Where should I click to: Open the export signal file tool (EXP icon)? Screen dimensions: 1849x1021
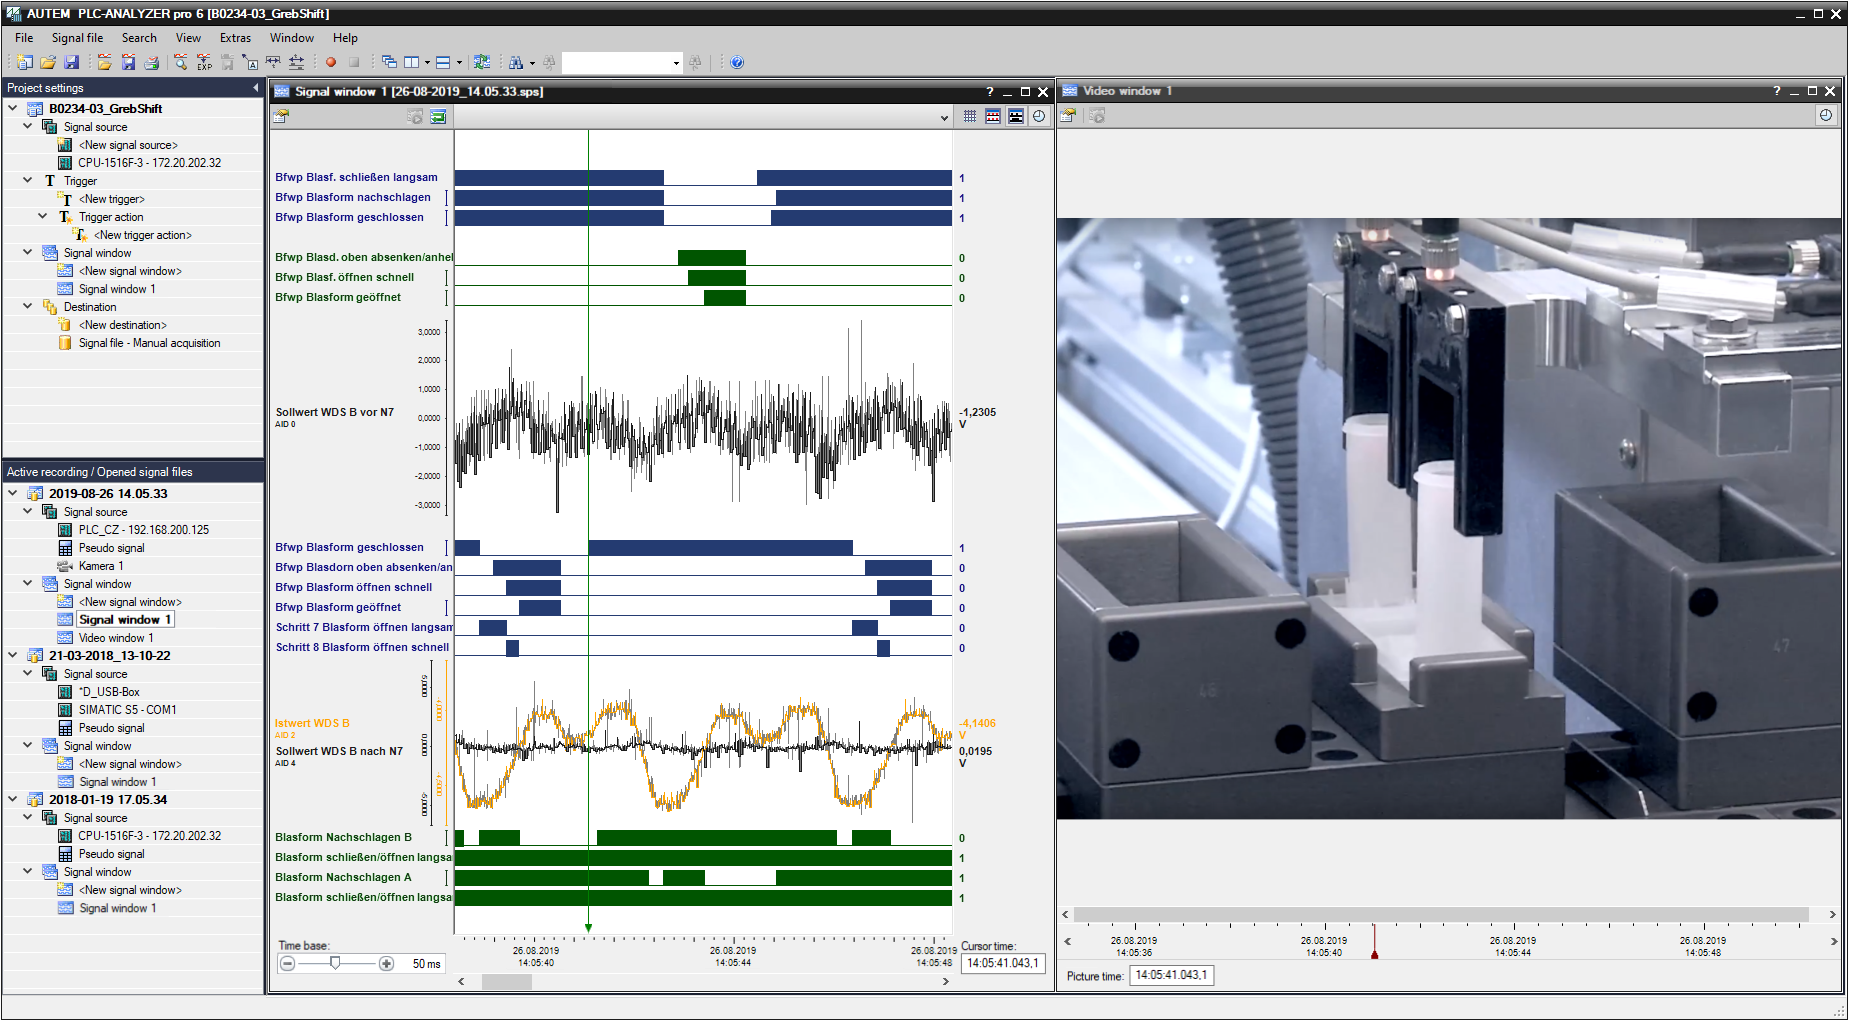pyautogui.click(x=204, y=62)
